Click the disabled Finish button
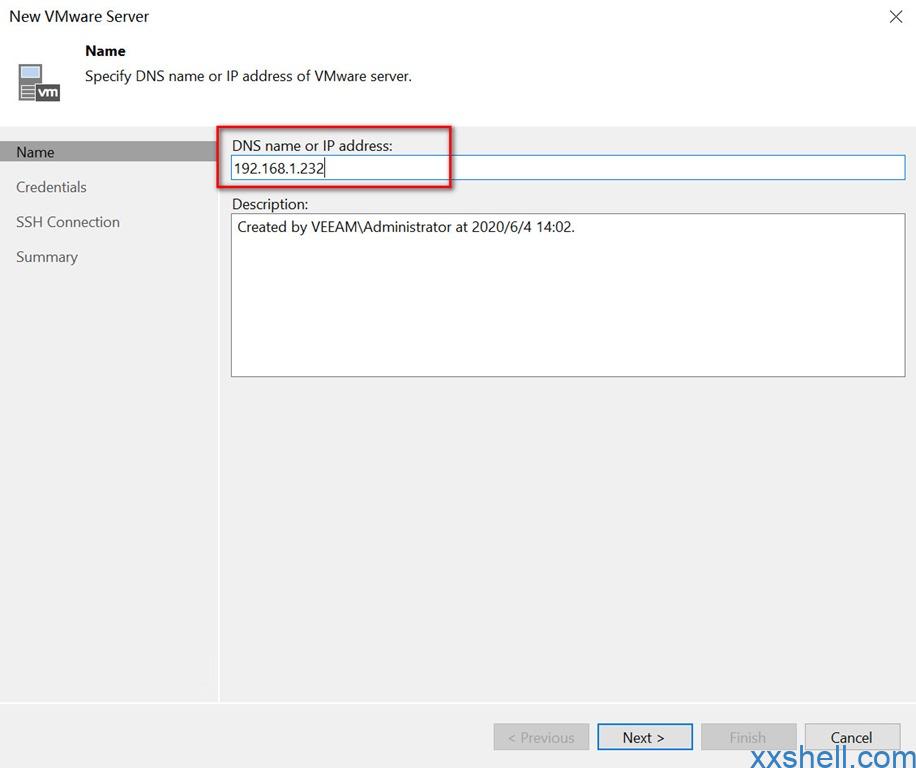Screen dimensions: 916x768 click(x=748, y=737)
